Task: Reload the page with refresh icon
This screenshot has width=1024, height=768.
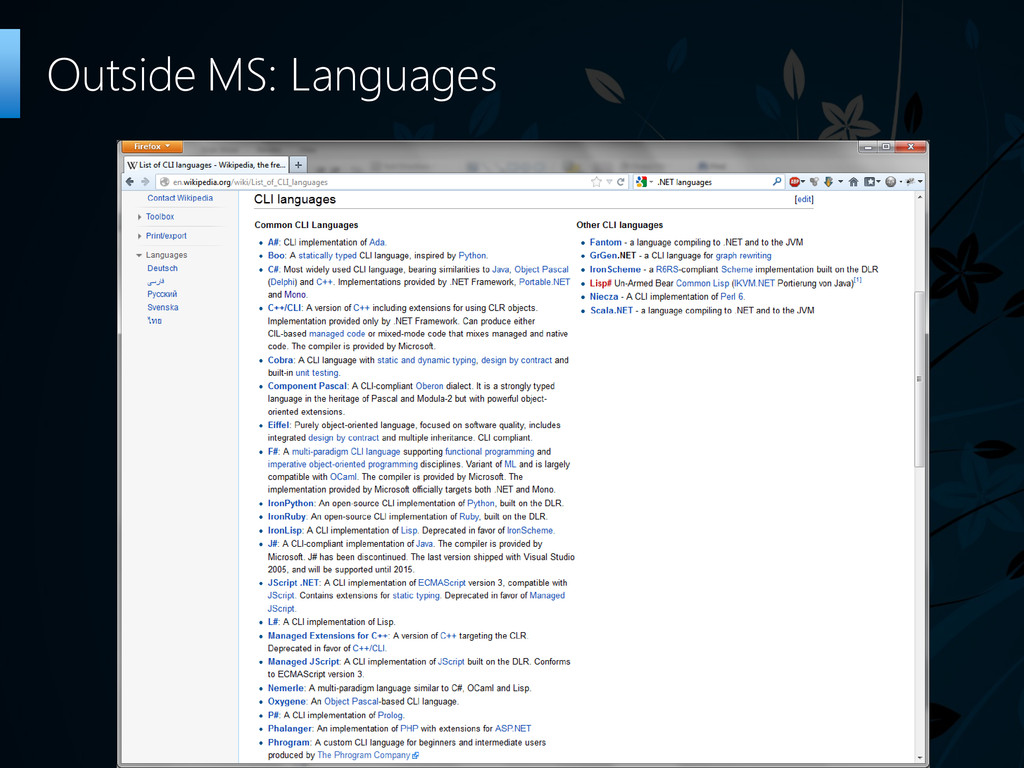Action: point(620,182)
